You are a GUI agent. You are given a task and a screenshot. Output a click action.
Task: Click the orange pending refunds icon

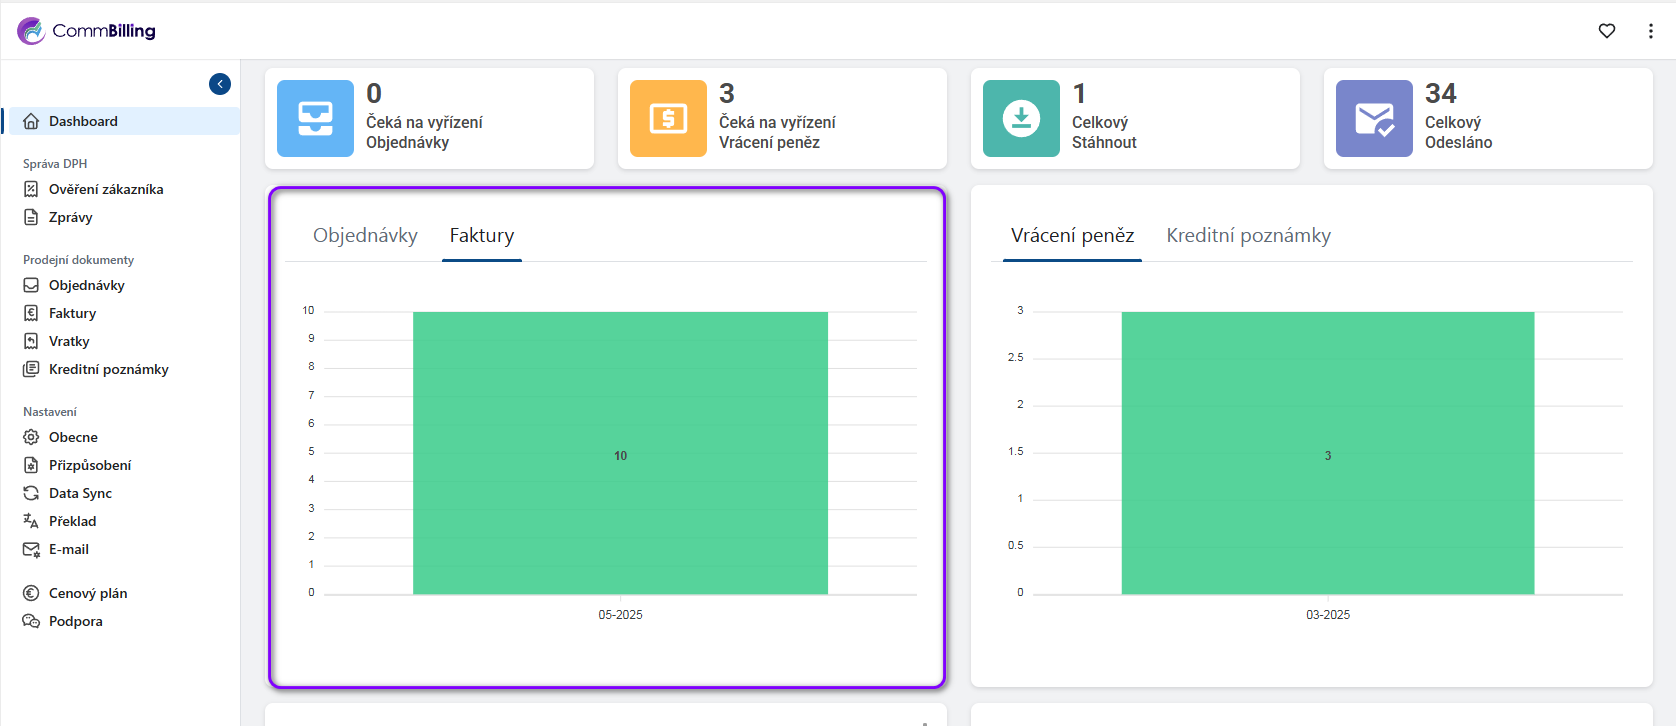pos(668,119)
